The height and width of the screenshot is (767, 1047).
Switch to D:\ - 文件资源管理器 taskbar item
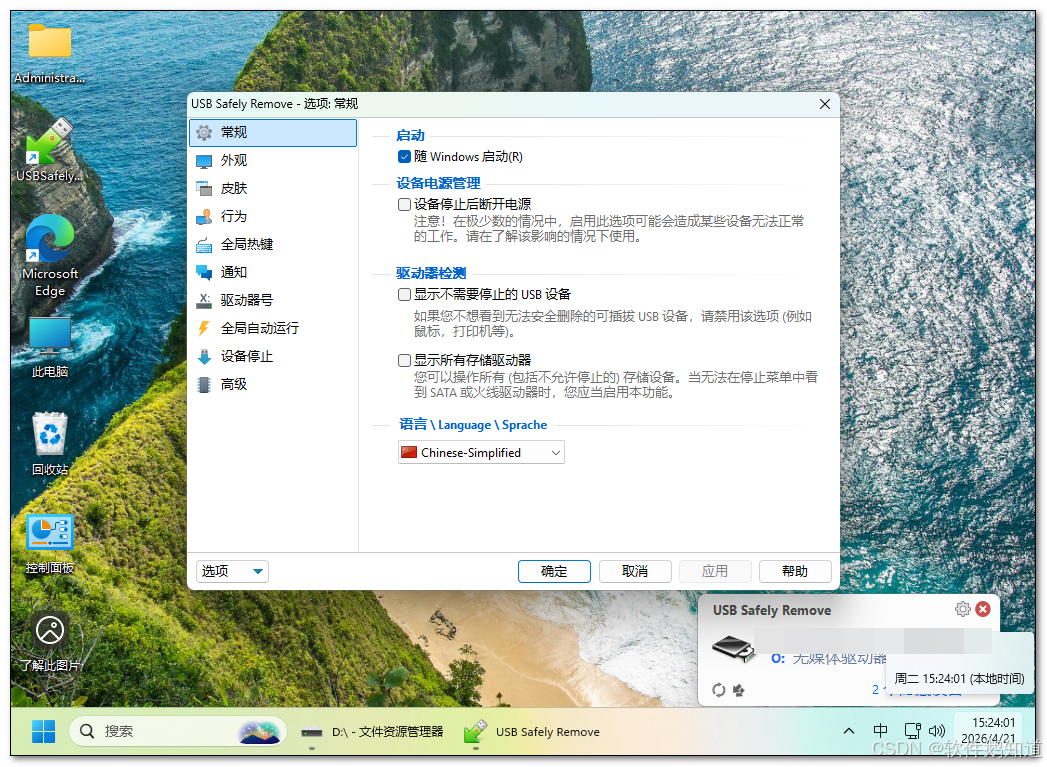[373, 732]
